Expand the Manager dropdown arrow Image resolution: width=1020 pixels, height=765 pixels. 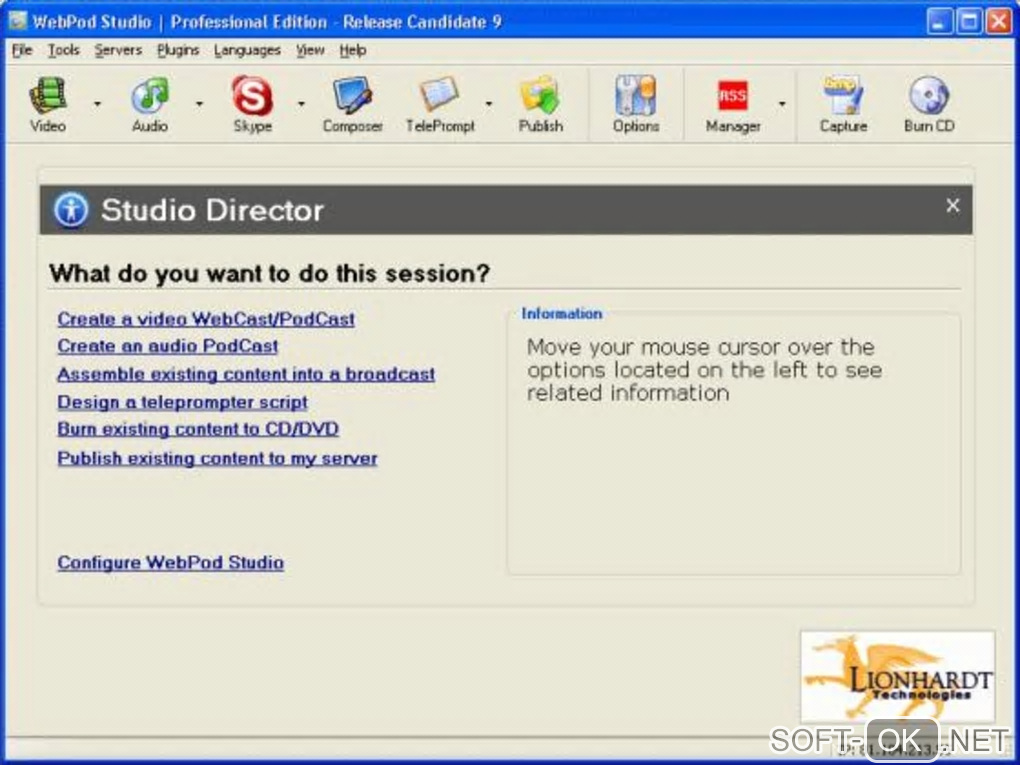pyautogui.click(x=782, y=104)
